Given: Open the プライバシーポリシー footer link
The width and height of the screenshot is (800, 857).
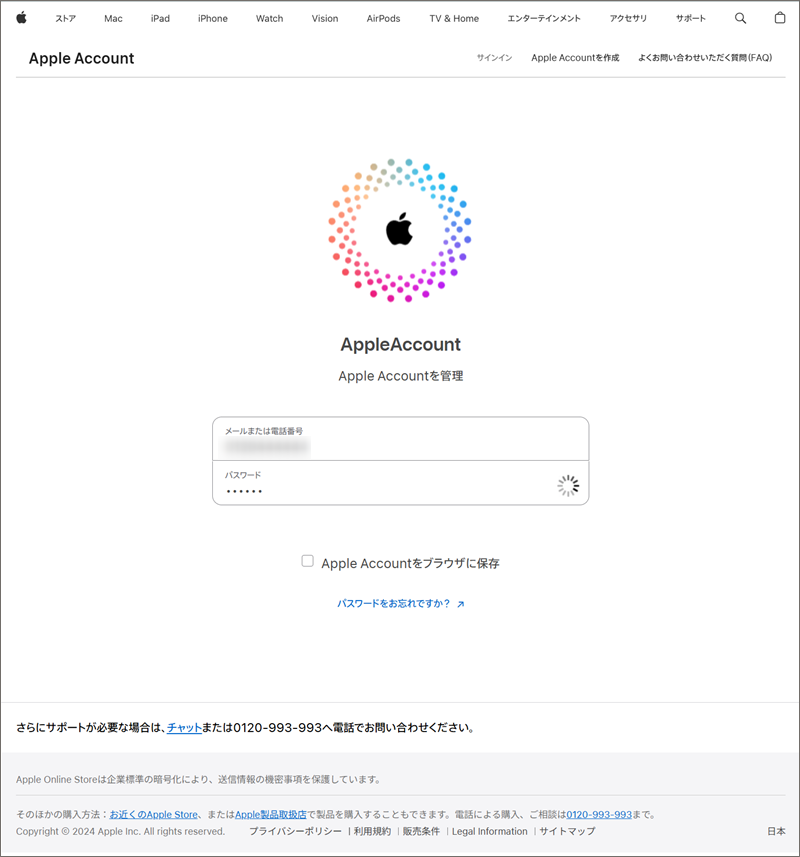Looking at the screenshot, I should [x=295, y=831].
